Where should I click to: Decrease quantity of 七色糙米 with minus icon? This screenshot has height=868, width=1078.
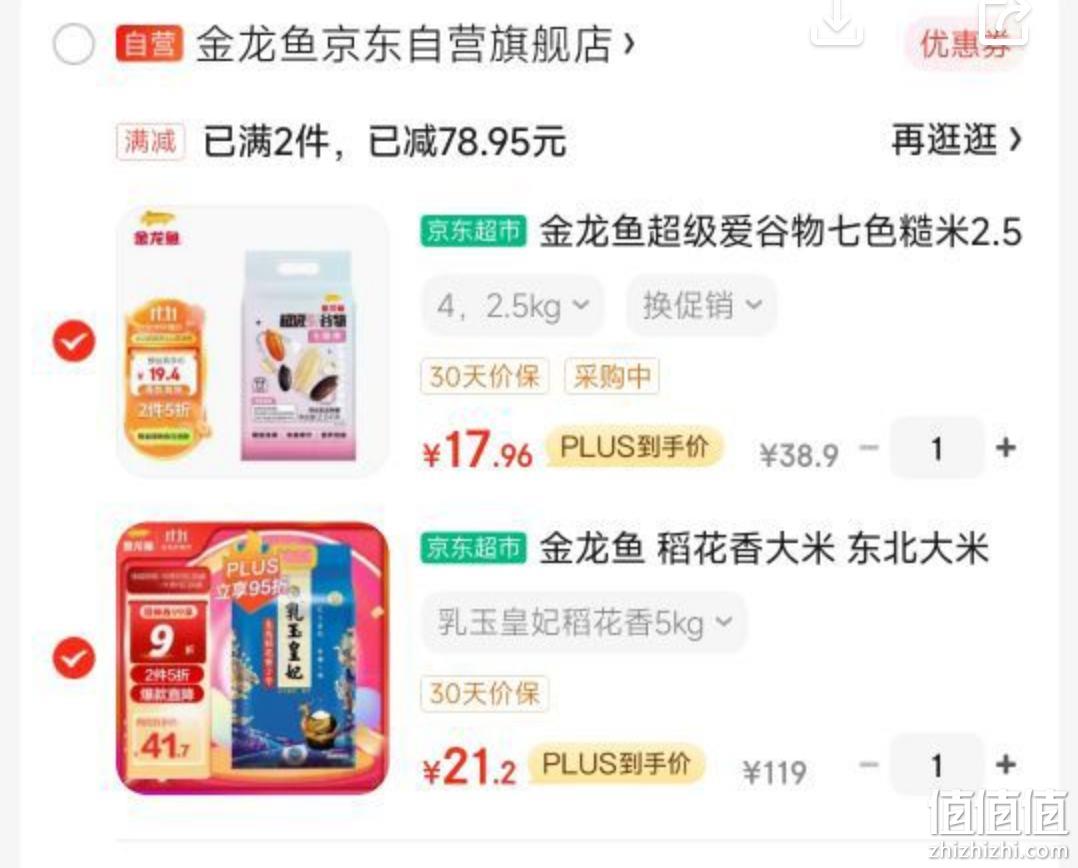tap(870, 448)
